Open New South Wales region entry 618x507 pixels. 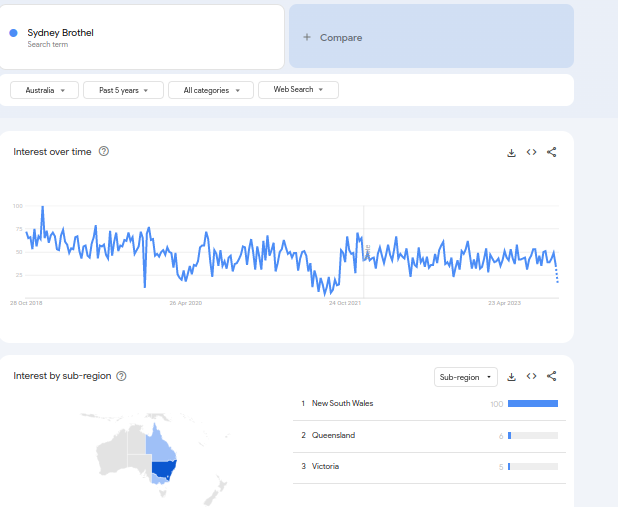pyautogui.click(x=343, y=404)
